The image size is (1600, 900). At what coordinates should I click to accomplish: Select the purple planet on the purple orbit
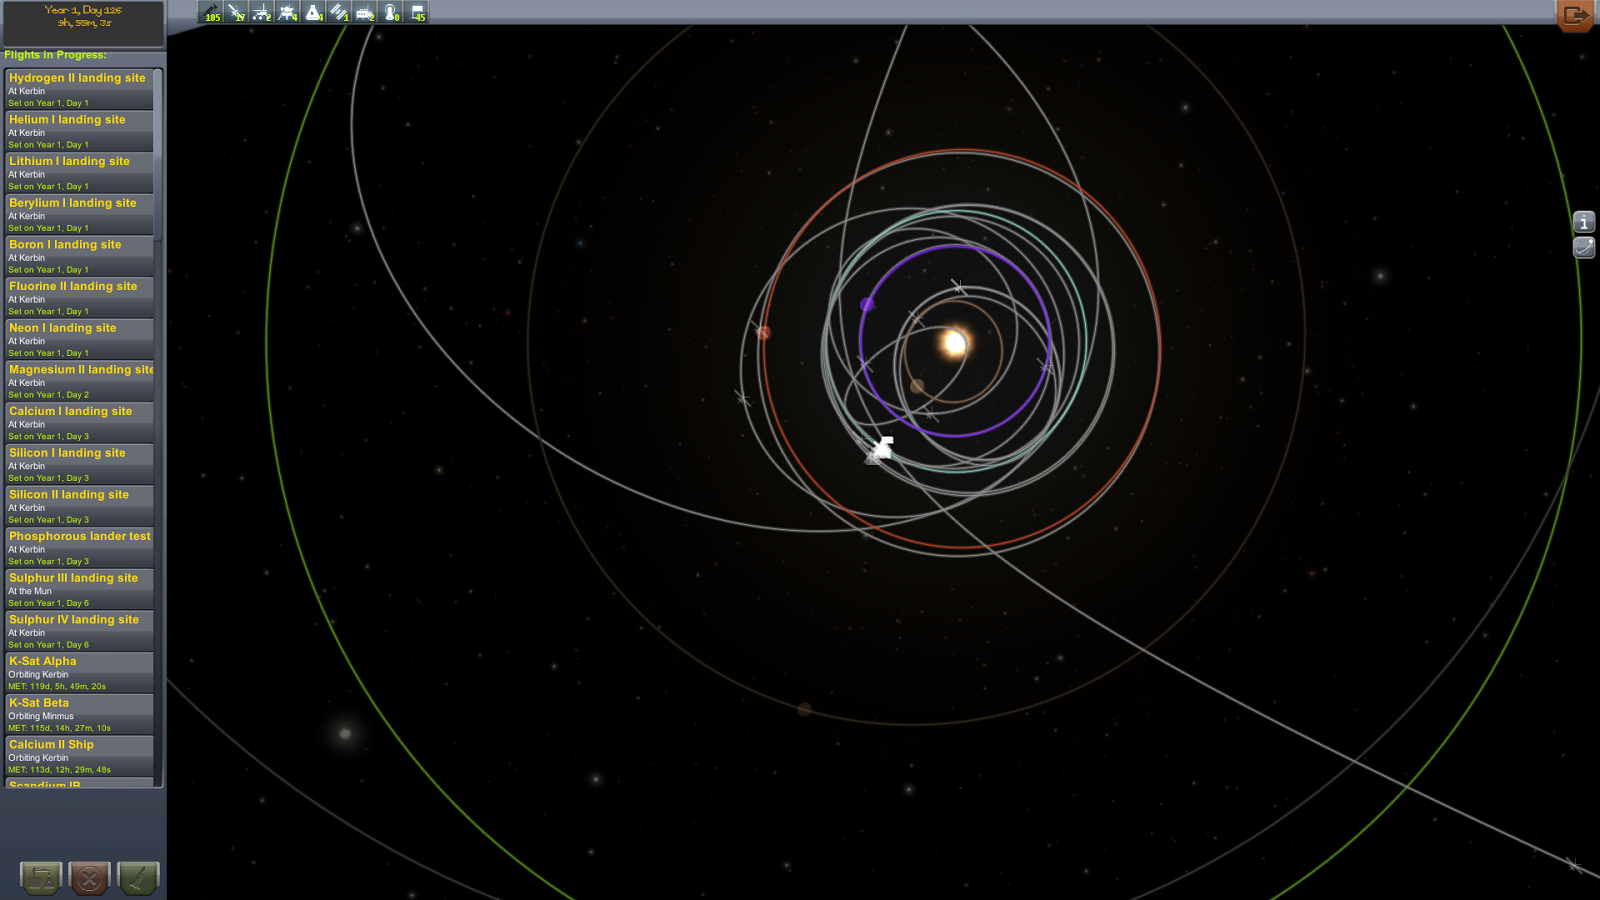pyautogui.click(x=867, y=304)
